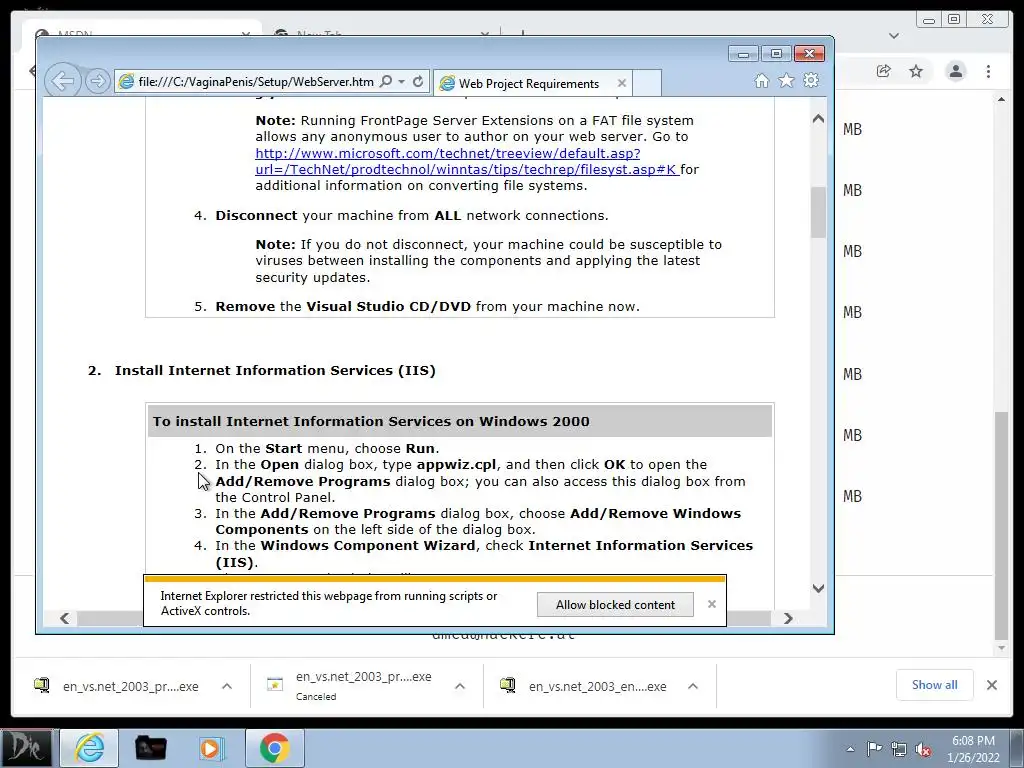Click the 6:08 PM taskbar clock
This screenshot has height=768, width=1024.
pos(973,749)
